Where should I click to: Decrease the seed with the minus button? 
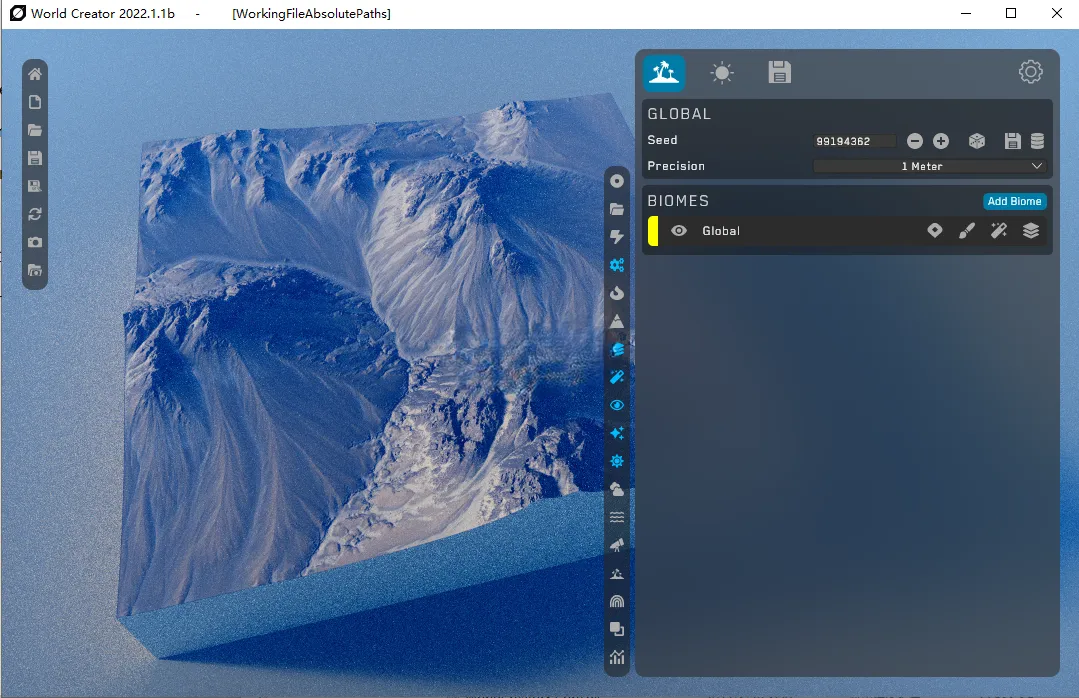click(915, 141)
